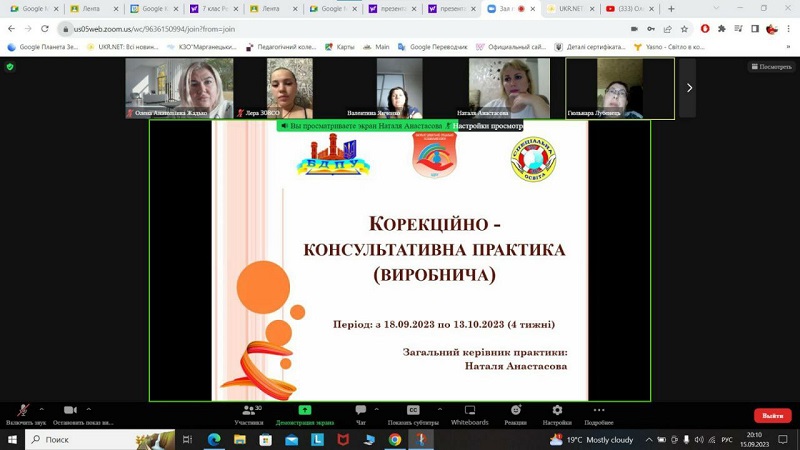Click the red Leave meeting button
Image resolution: width=800 pixels, height=450 pixels.
click(772, 415)
